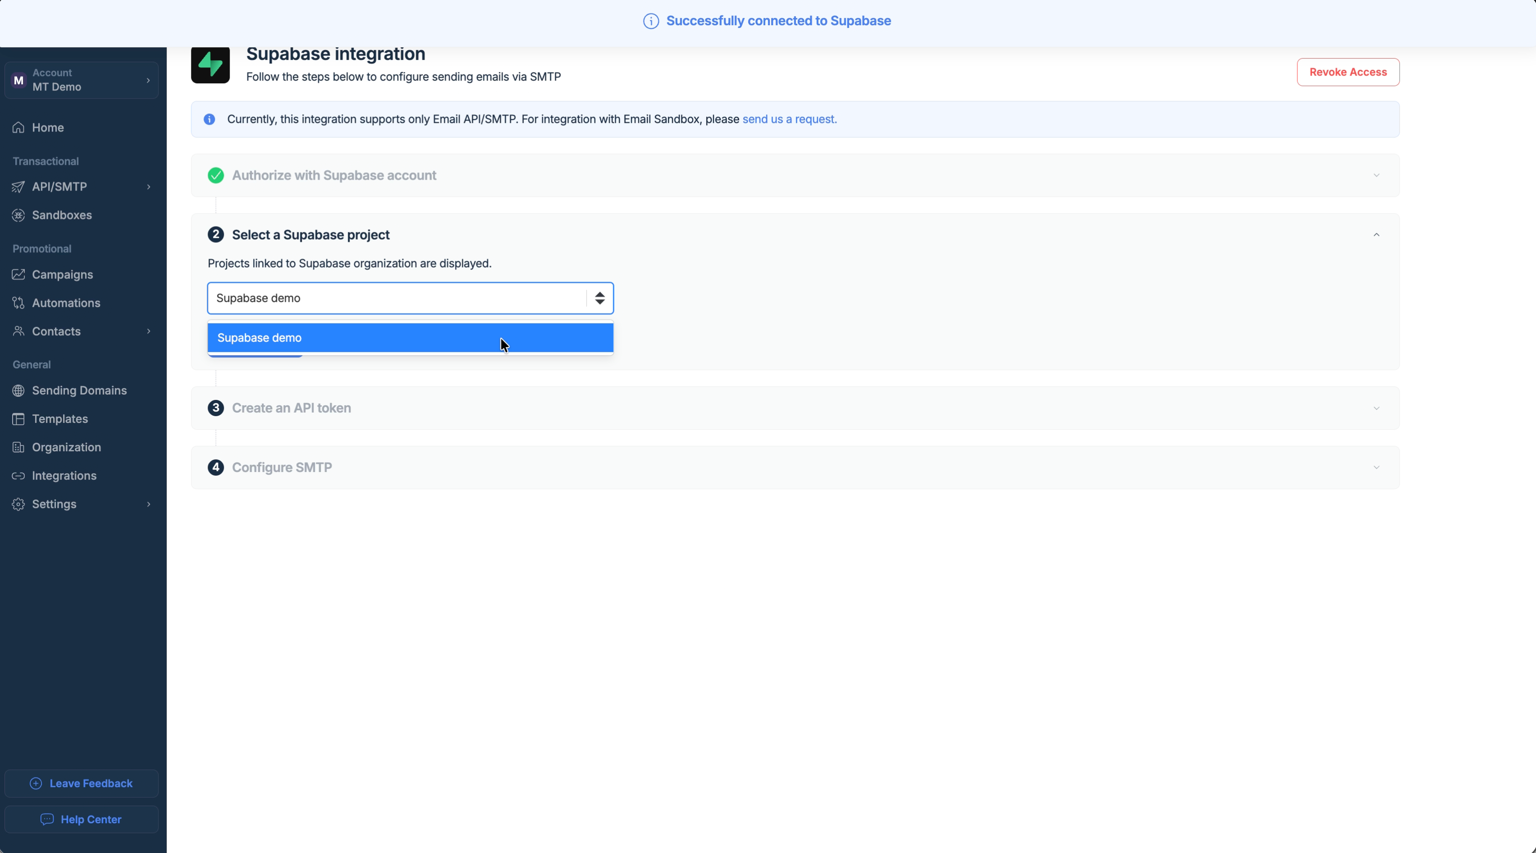1536x853 pixels.
Task: Open the Help Center
Action: click(x=82, y=819)
